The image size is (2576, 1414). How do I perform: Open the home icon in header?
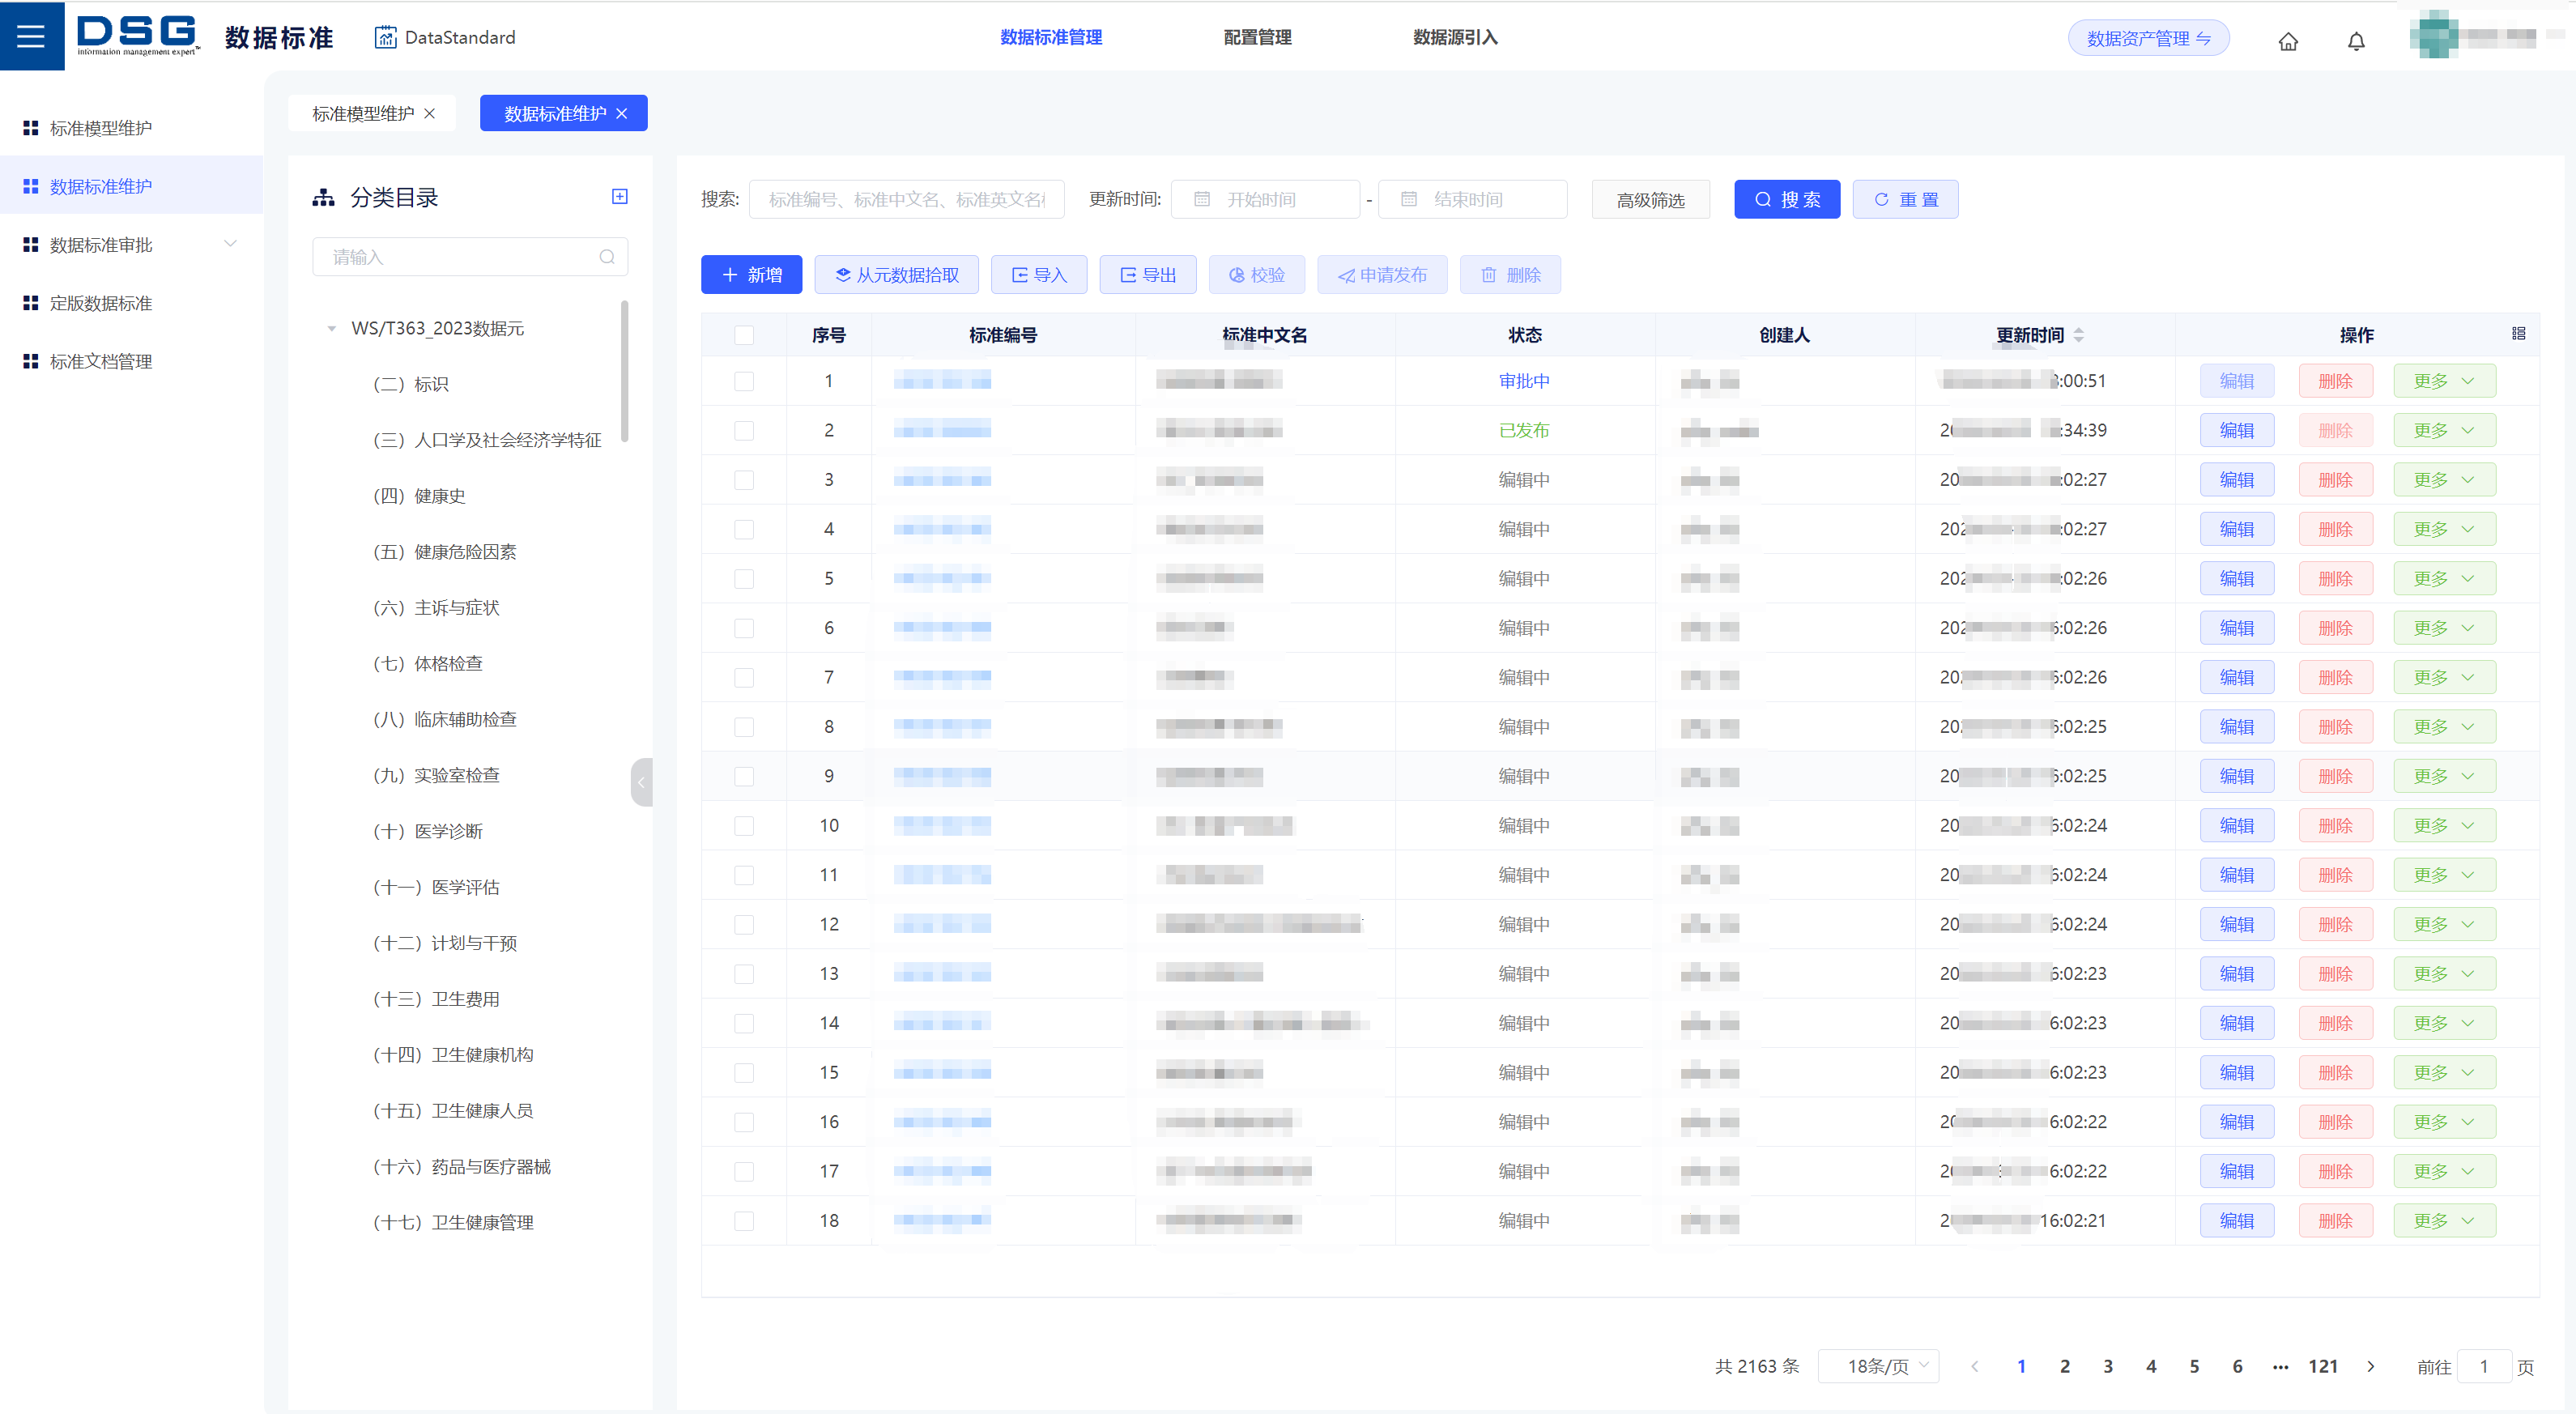(x=2288, y=41)
